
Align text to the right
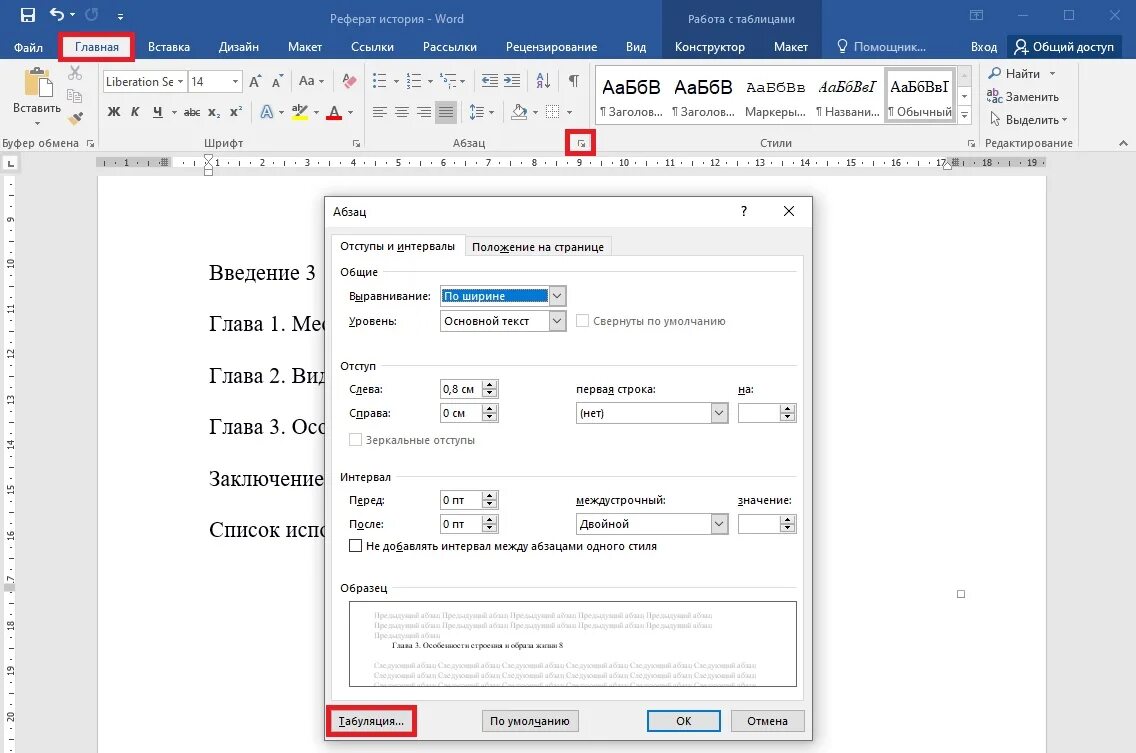(x=424, y=112)
